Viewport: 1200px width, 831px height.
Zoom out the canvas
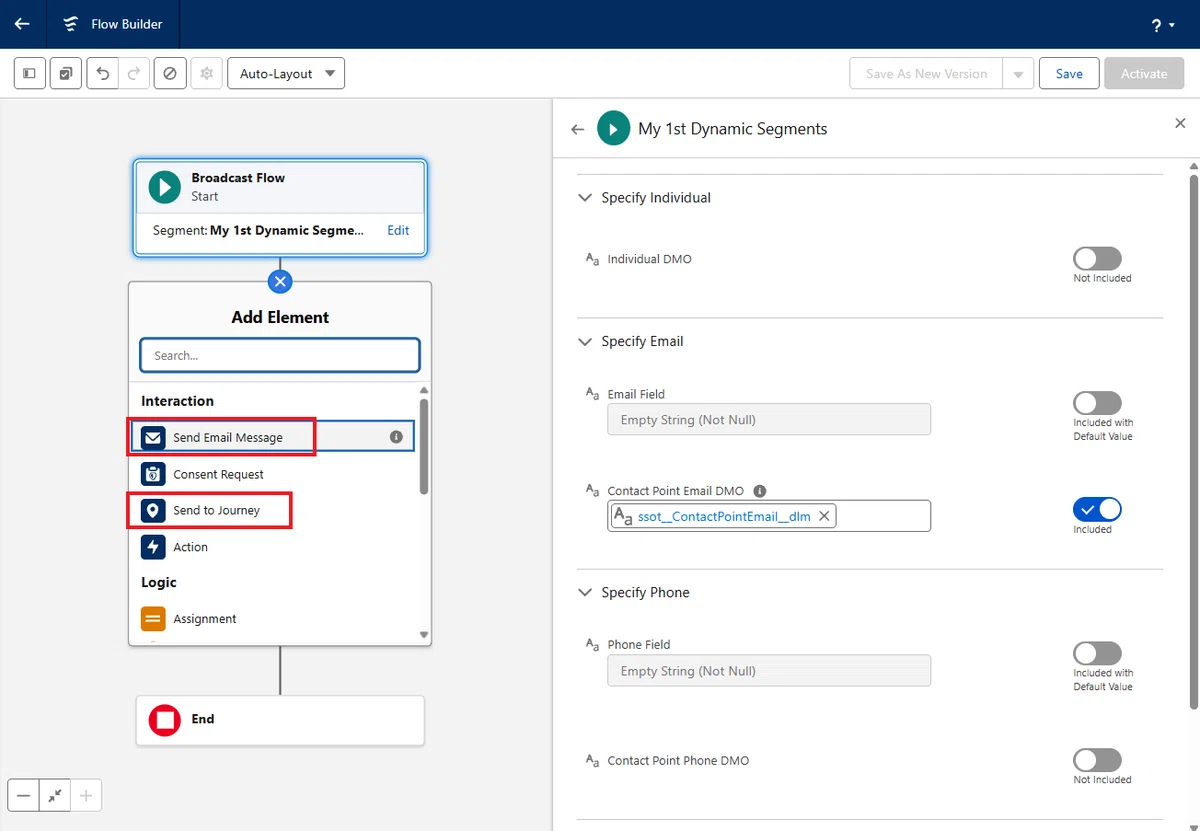click(24, 796)
